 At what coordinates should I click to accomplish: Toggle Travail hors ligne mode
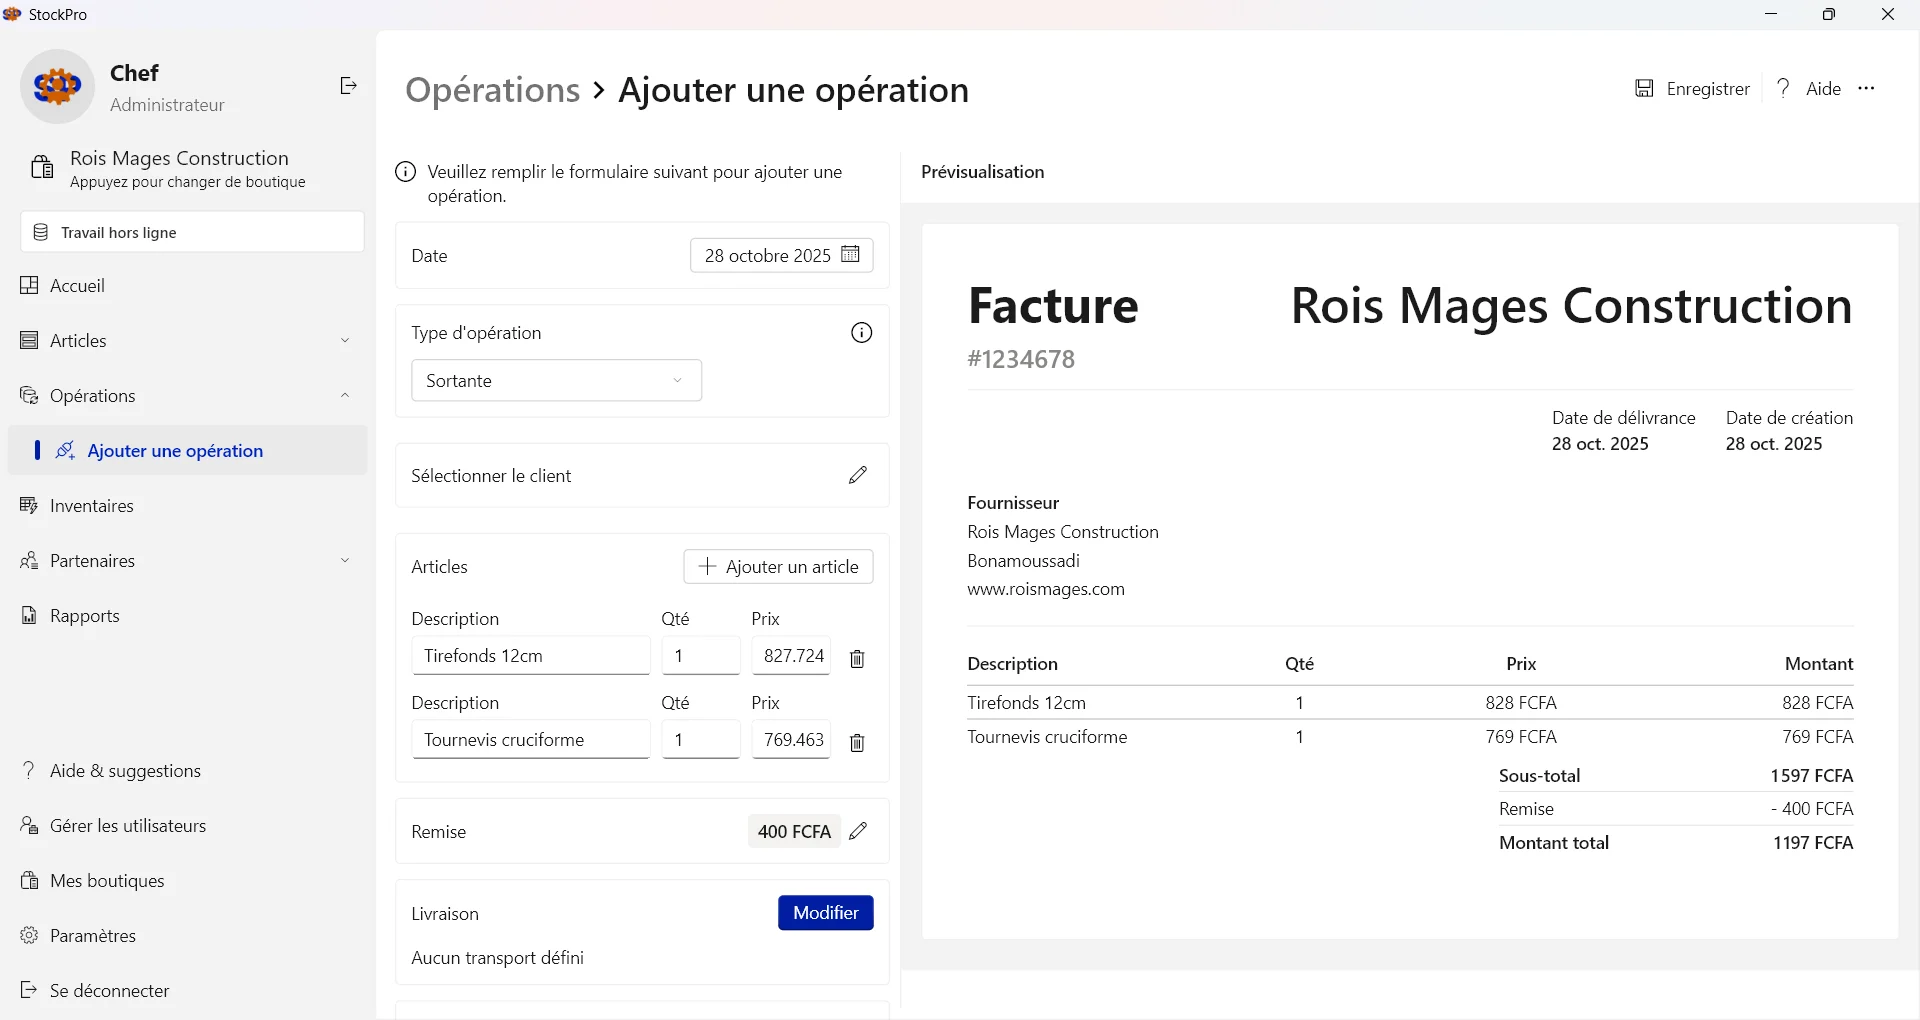(x=192, y=232)
